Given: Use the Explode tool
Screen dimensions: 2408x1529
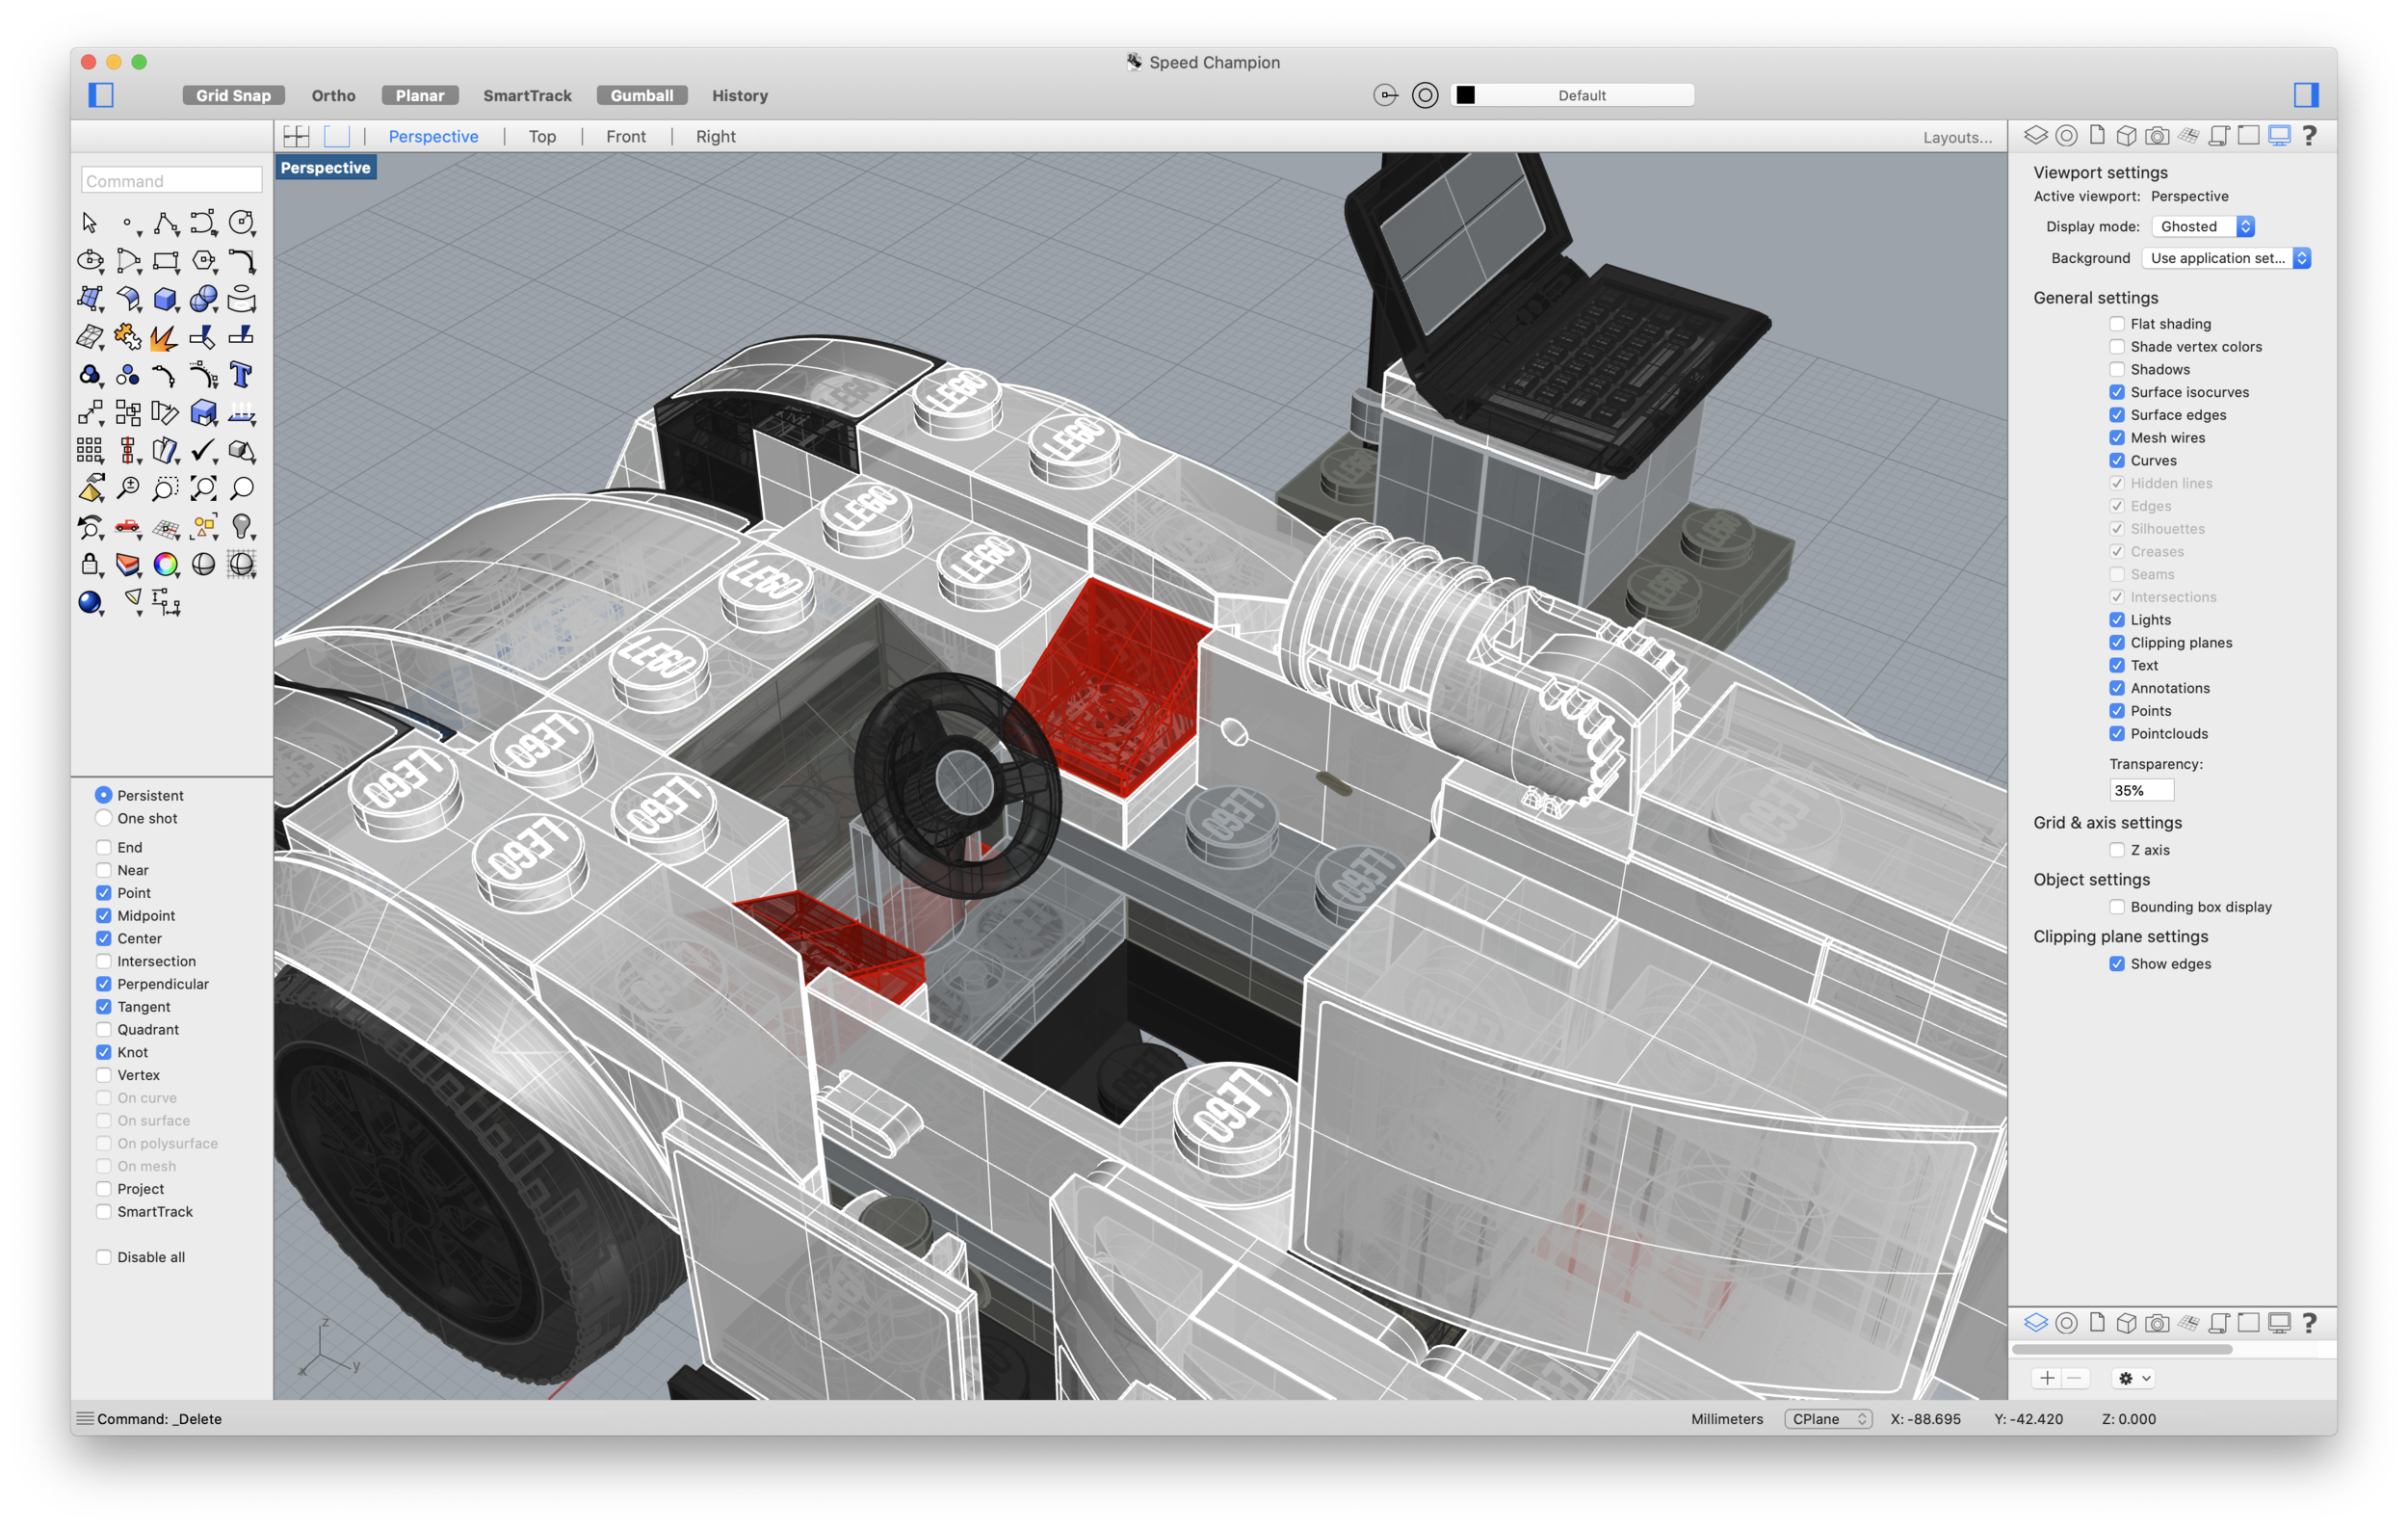Looking at the screenshot, I should pos(166,337).
